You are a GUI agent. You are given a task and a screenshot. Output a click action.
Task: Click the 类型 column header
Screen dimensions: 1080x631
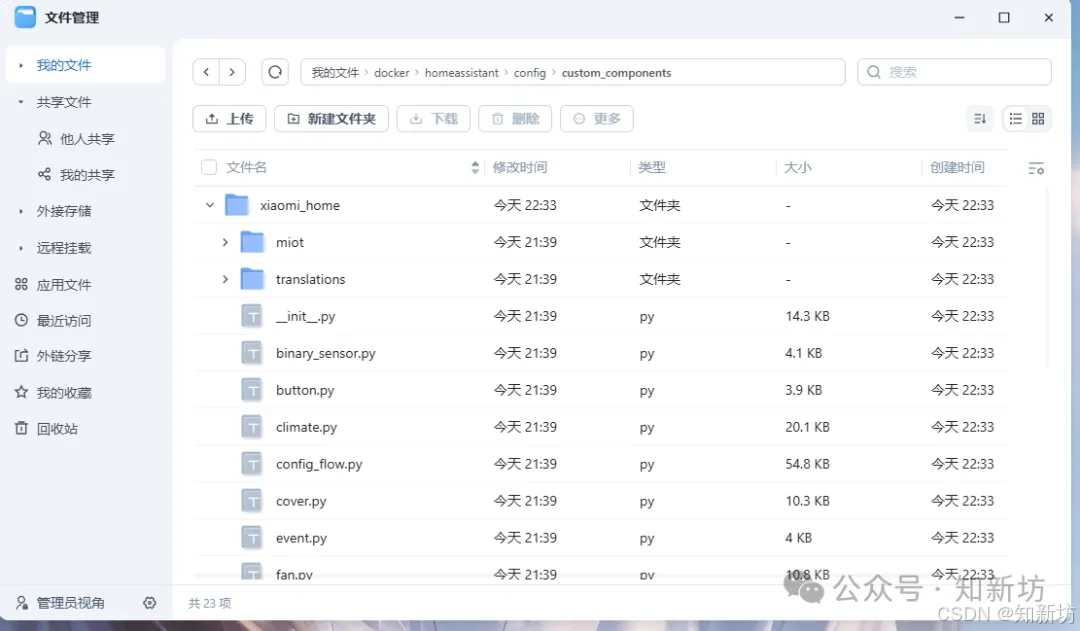point(652,167)
